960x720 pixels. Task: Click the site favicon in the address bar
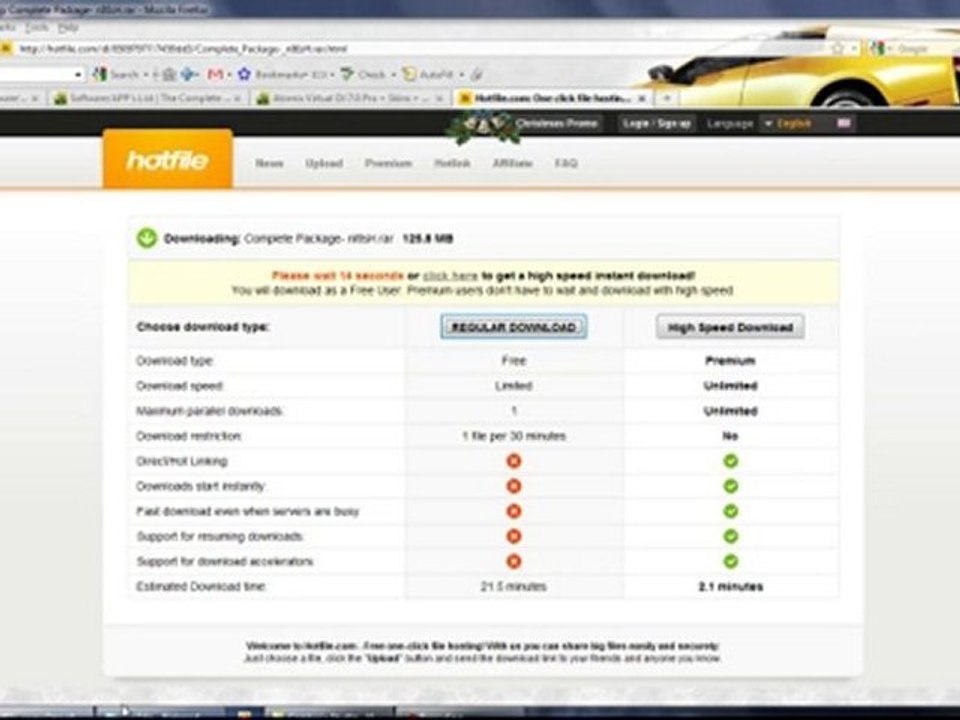click(6, 48)
